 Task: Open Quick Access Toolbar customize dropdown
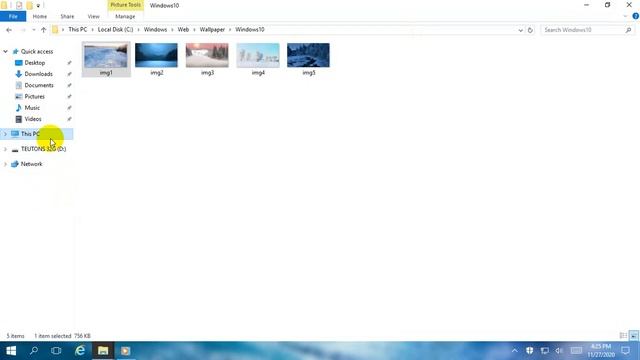38,6
